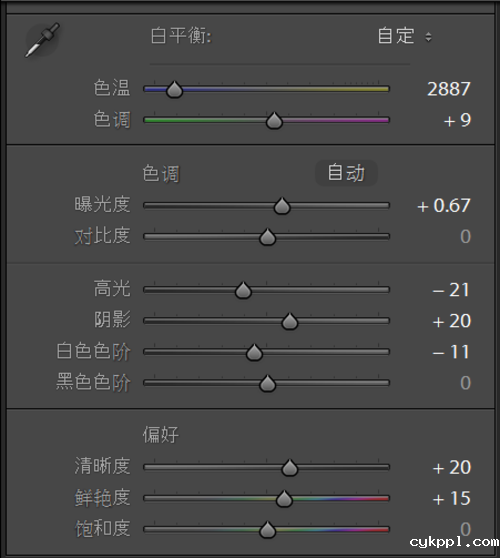Click the 色温 label
This screenshot has width=500, height=558.
112,88
